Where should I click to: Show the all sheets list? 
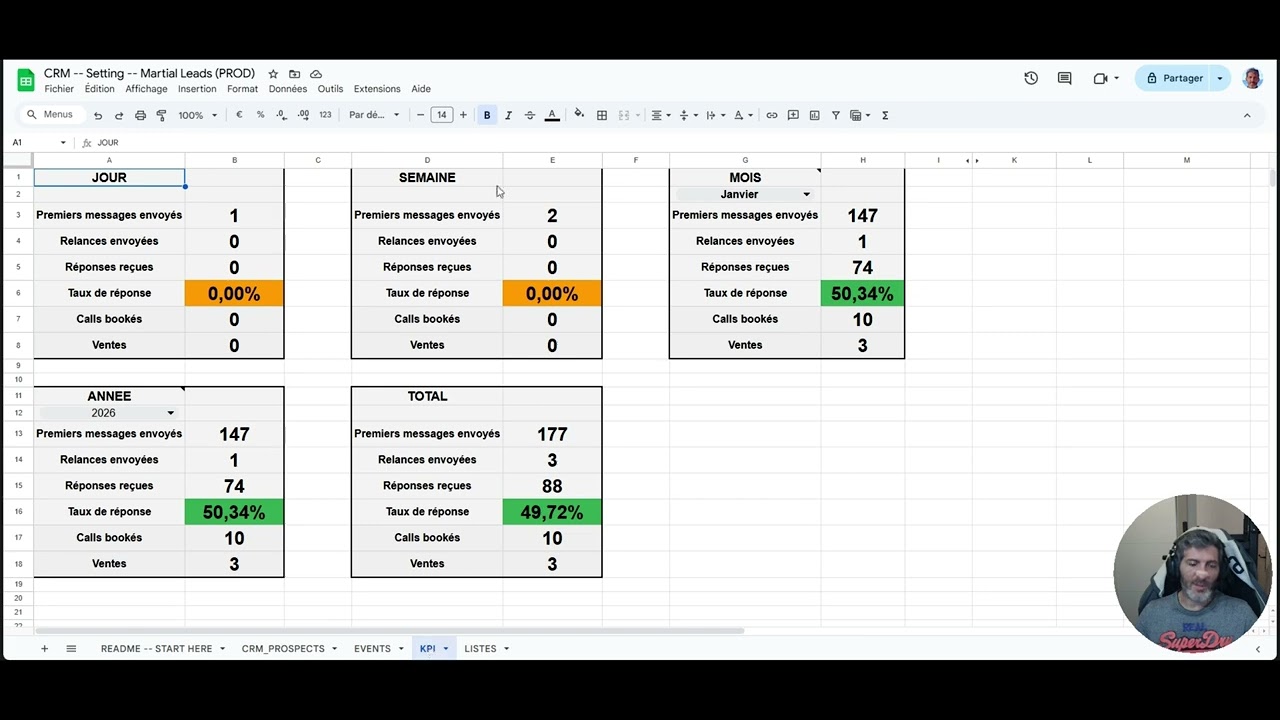pos(71,649)
